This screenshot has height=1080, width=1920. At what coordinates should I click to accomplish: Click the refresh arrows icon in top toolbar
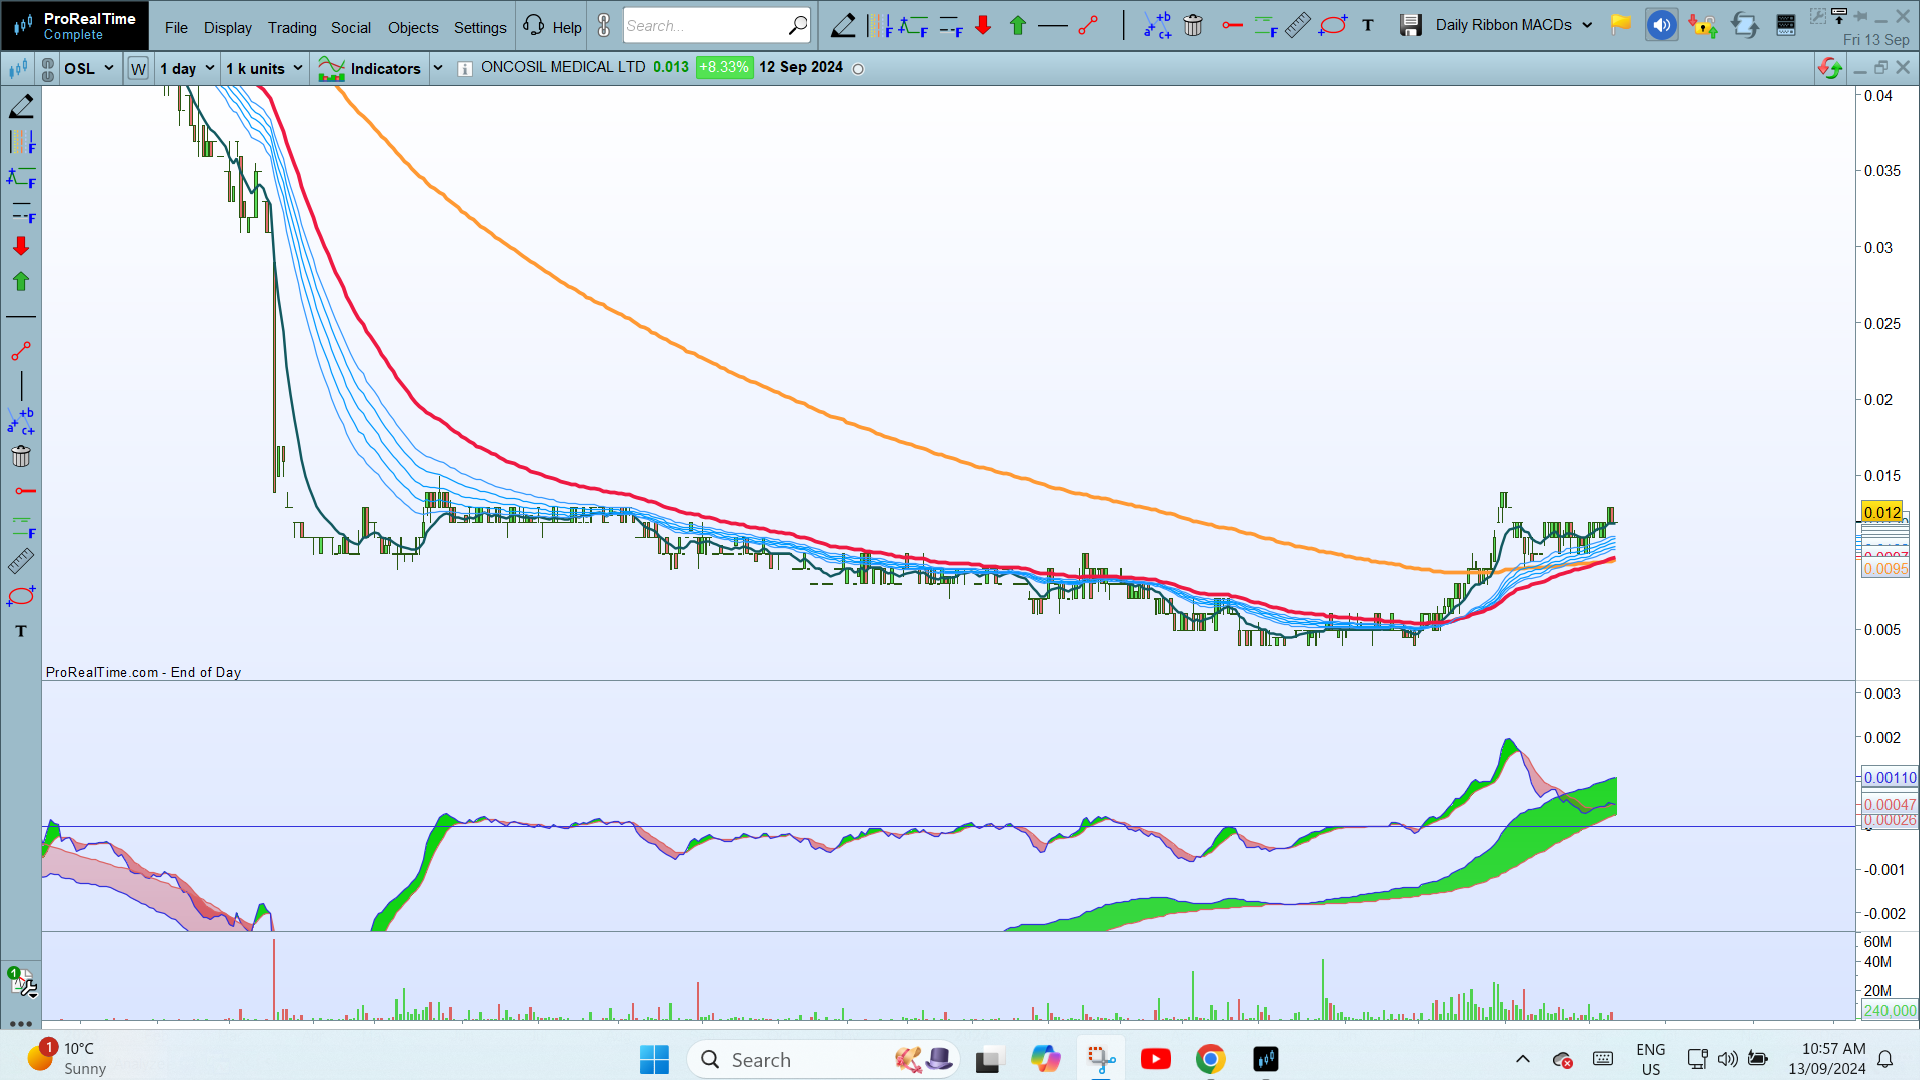tap(1745, 25)
